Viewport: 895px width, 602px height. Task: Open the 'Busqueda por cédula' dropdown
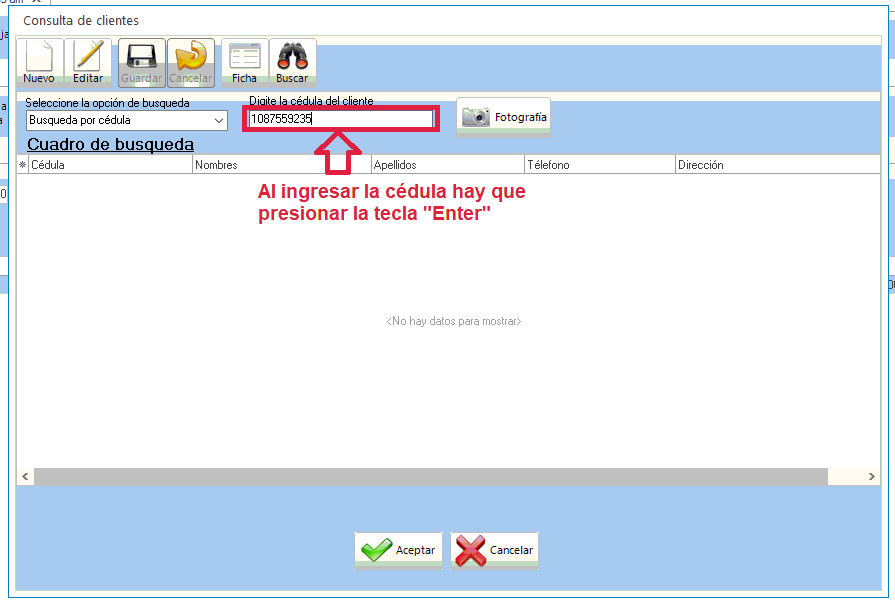tap(220, 120)
